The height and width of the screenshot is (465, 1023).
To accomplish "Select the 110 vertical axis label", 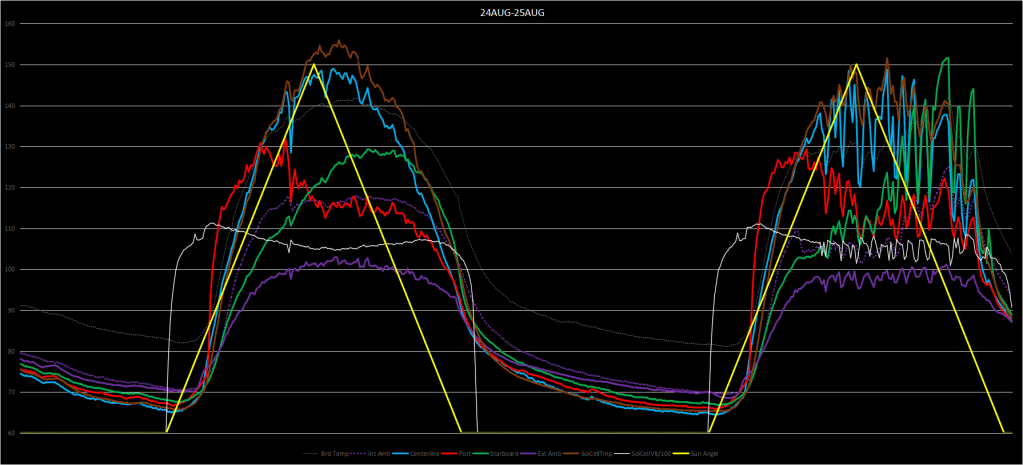I will pos(10,228).
